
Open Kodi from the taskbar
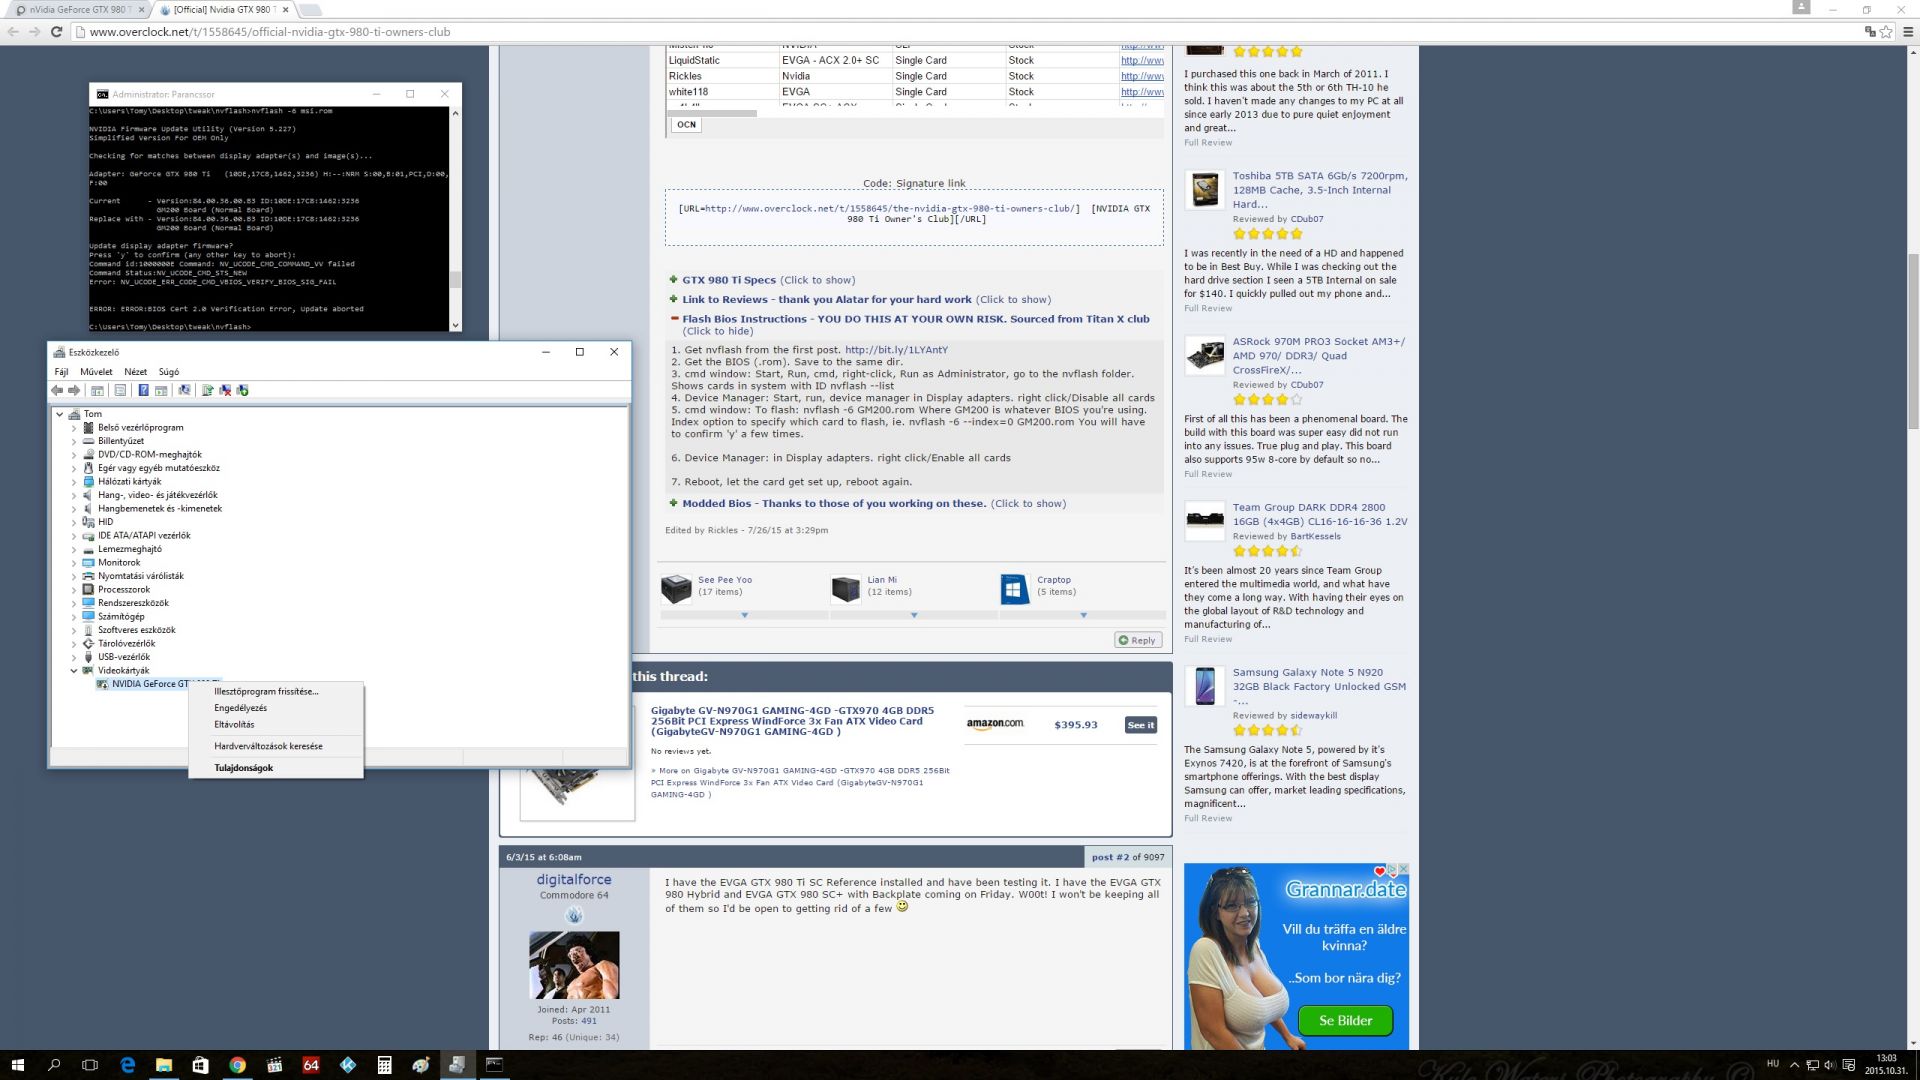[347, 1065]
